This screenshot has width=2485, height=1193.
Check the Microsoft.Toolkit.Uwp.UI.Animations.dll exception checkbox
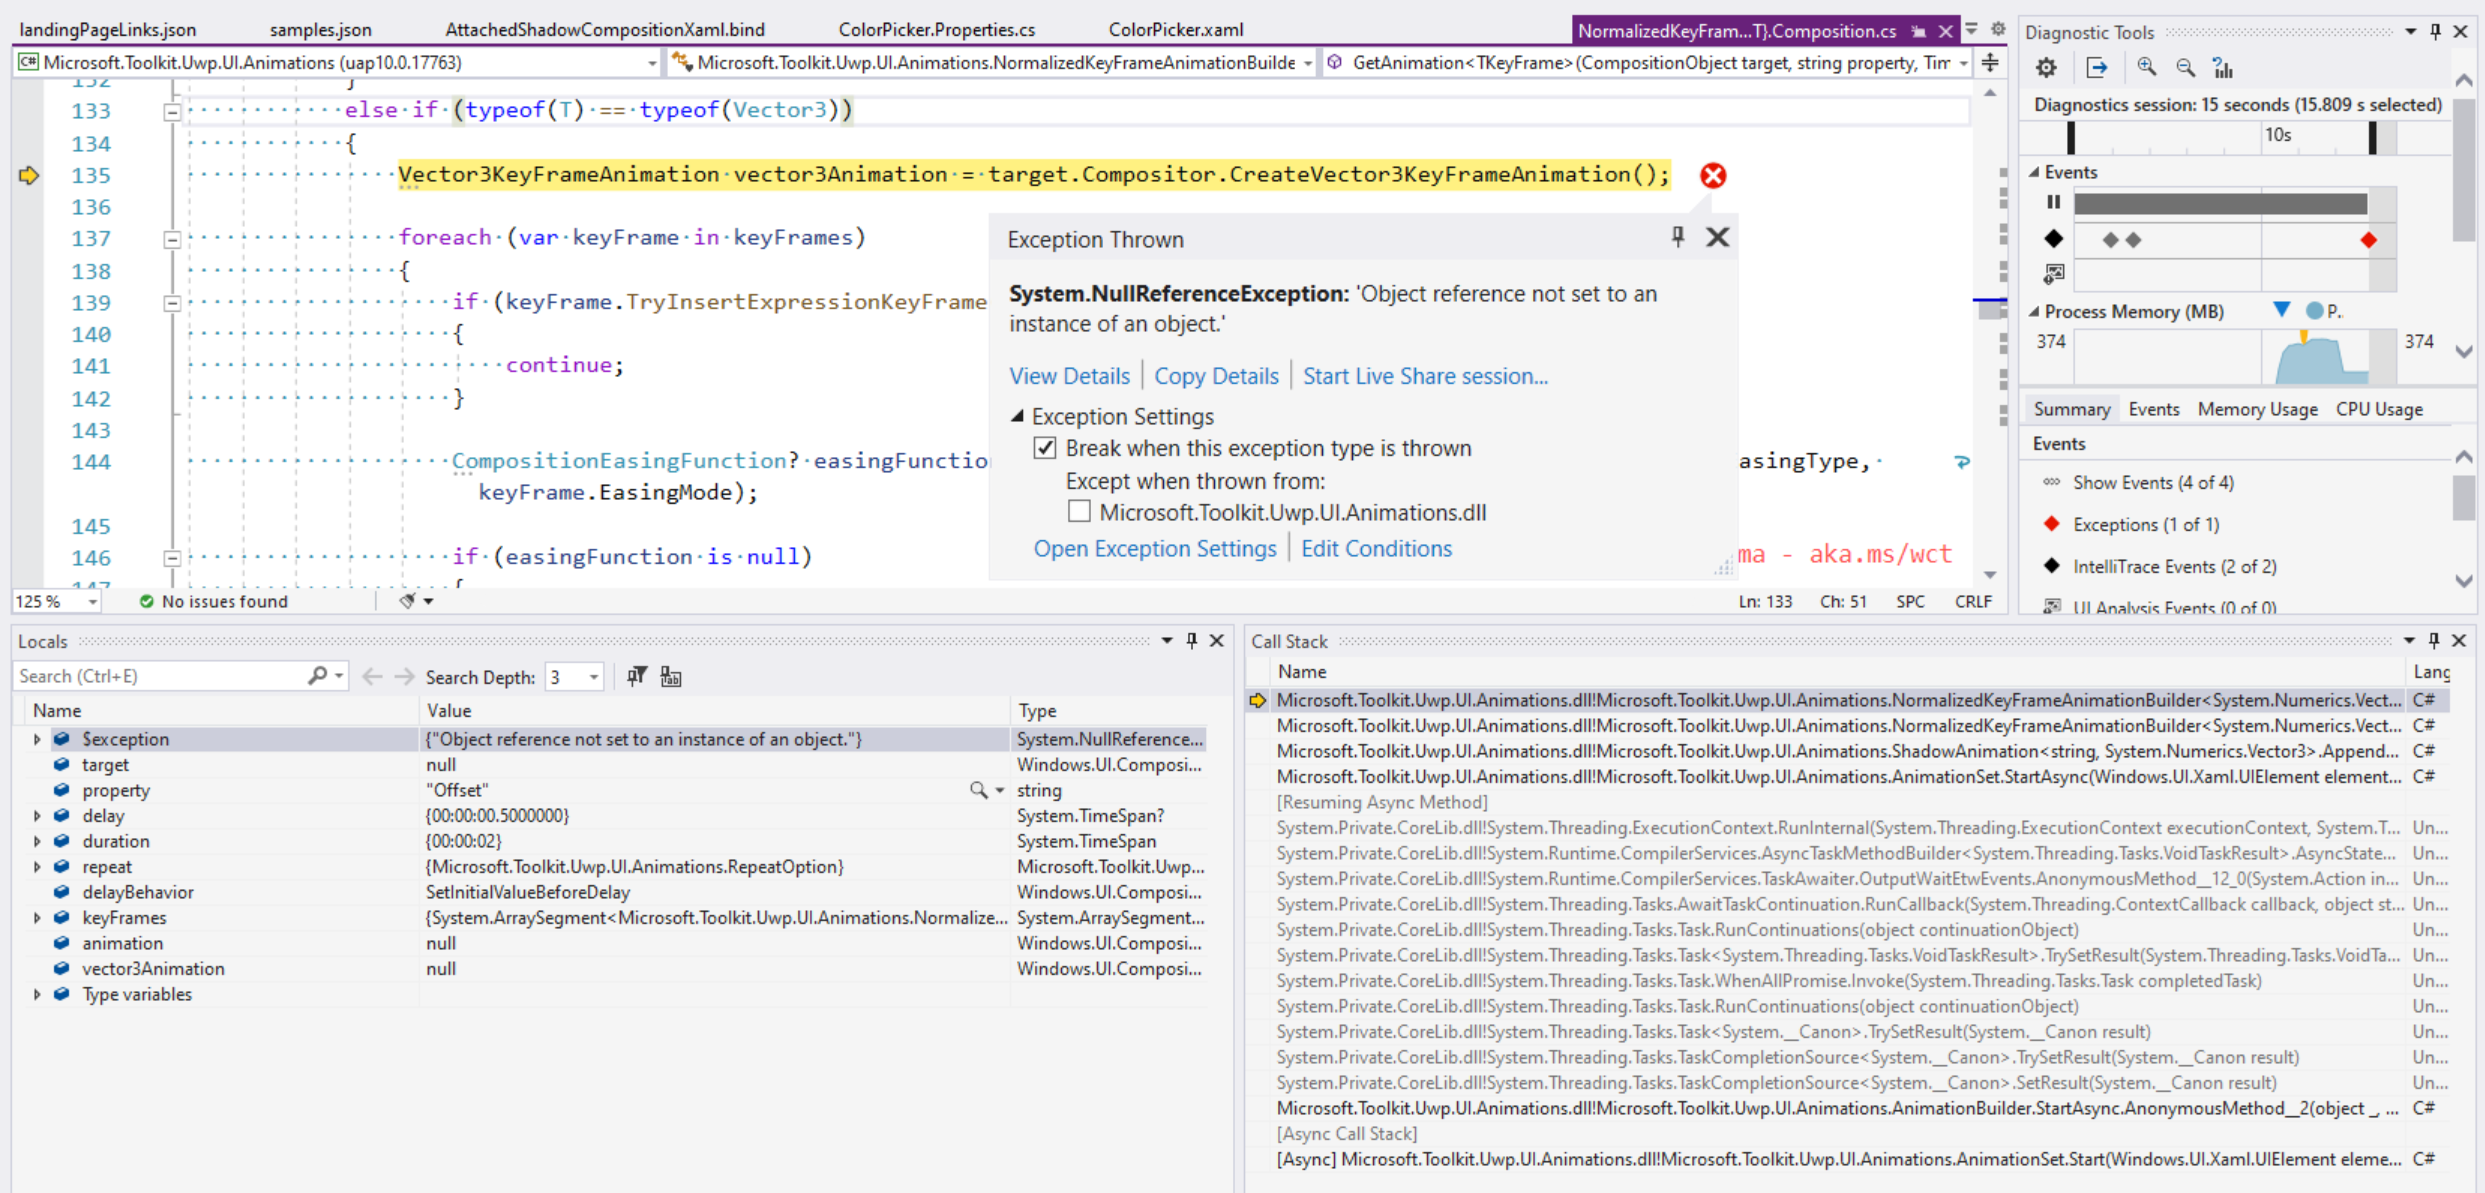point(1079,512)
